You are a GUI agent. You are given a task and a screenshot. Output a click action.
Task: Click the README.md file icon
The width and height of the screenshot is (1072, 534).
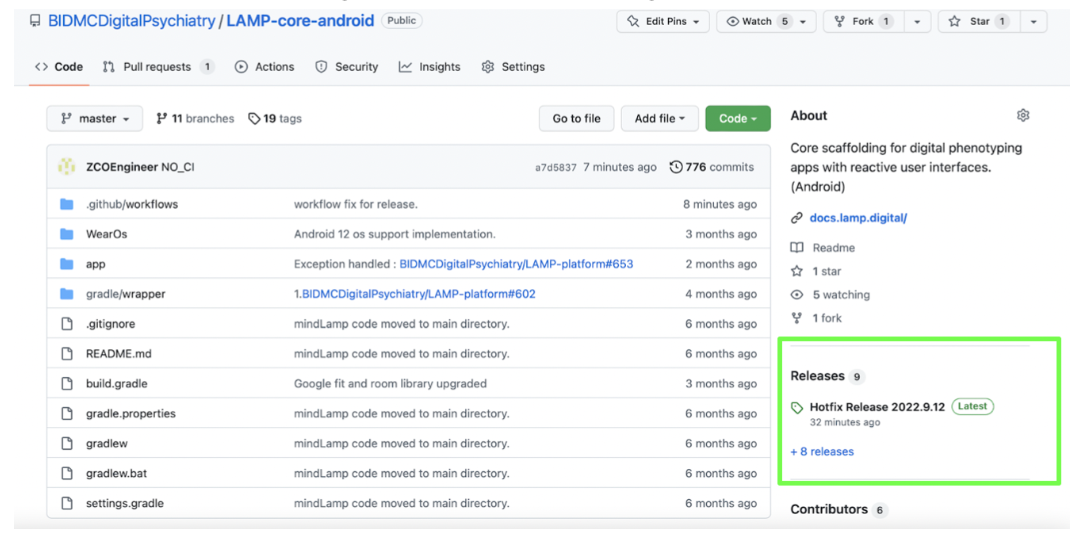(66, 353)
